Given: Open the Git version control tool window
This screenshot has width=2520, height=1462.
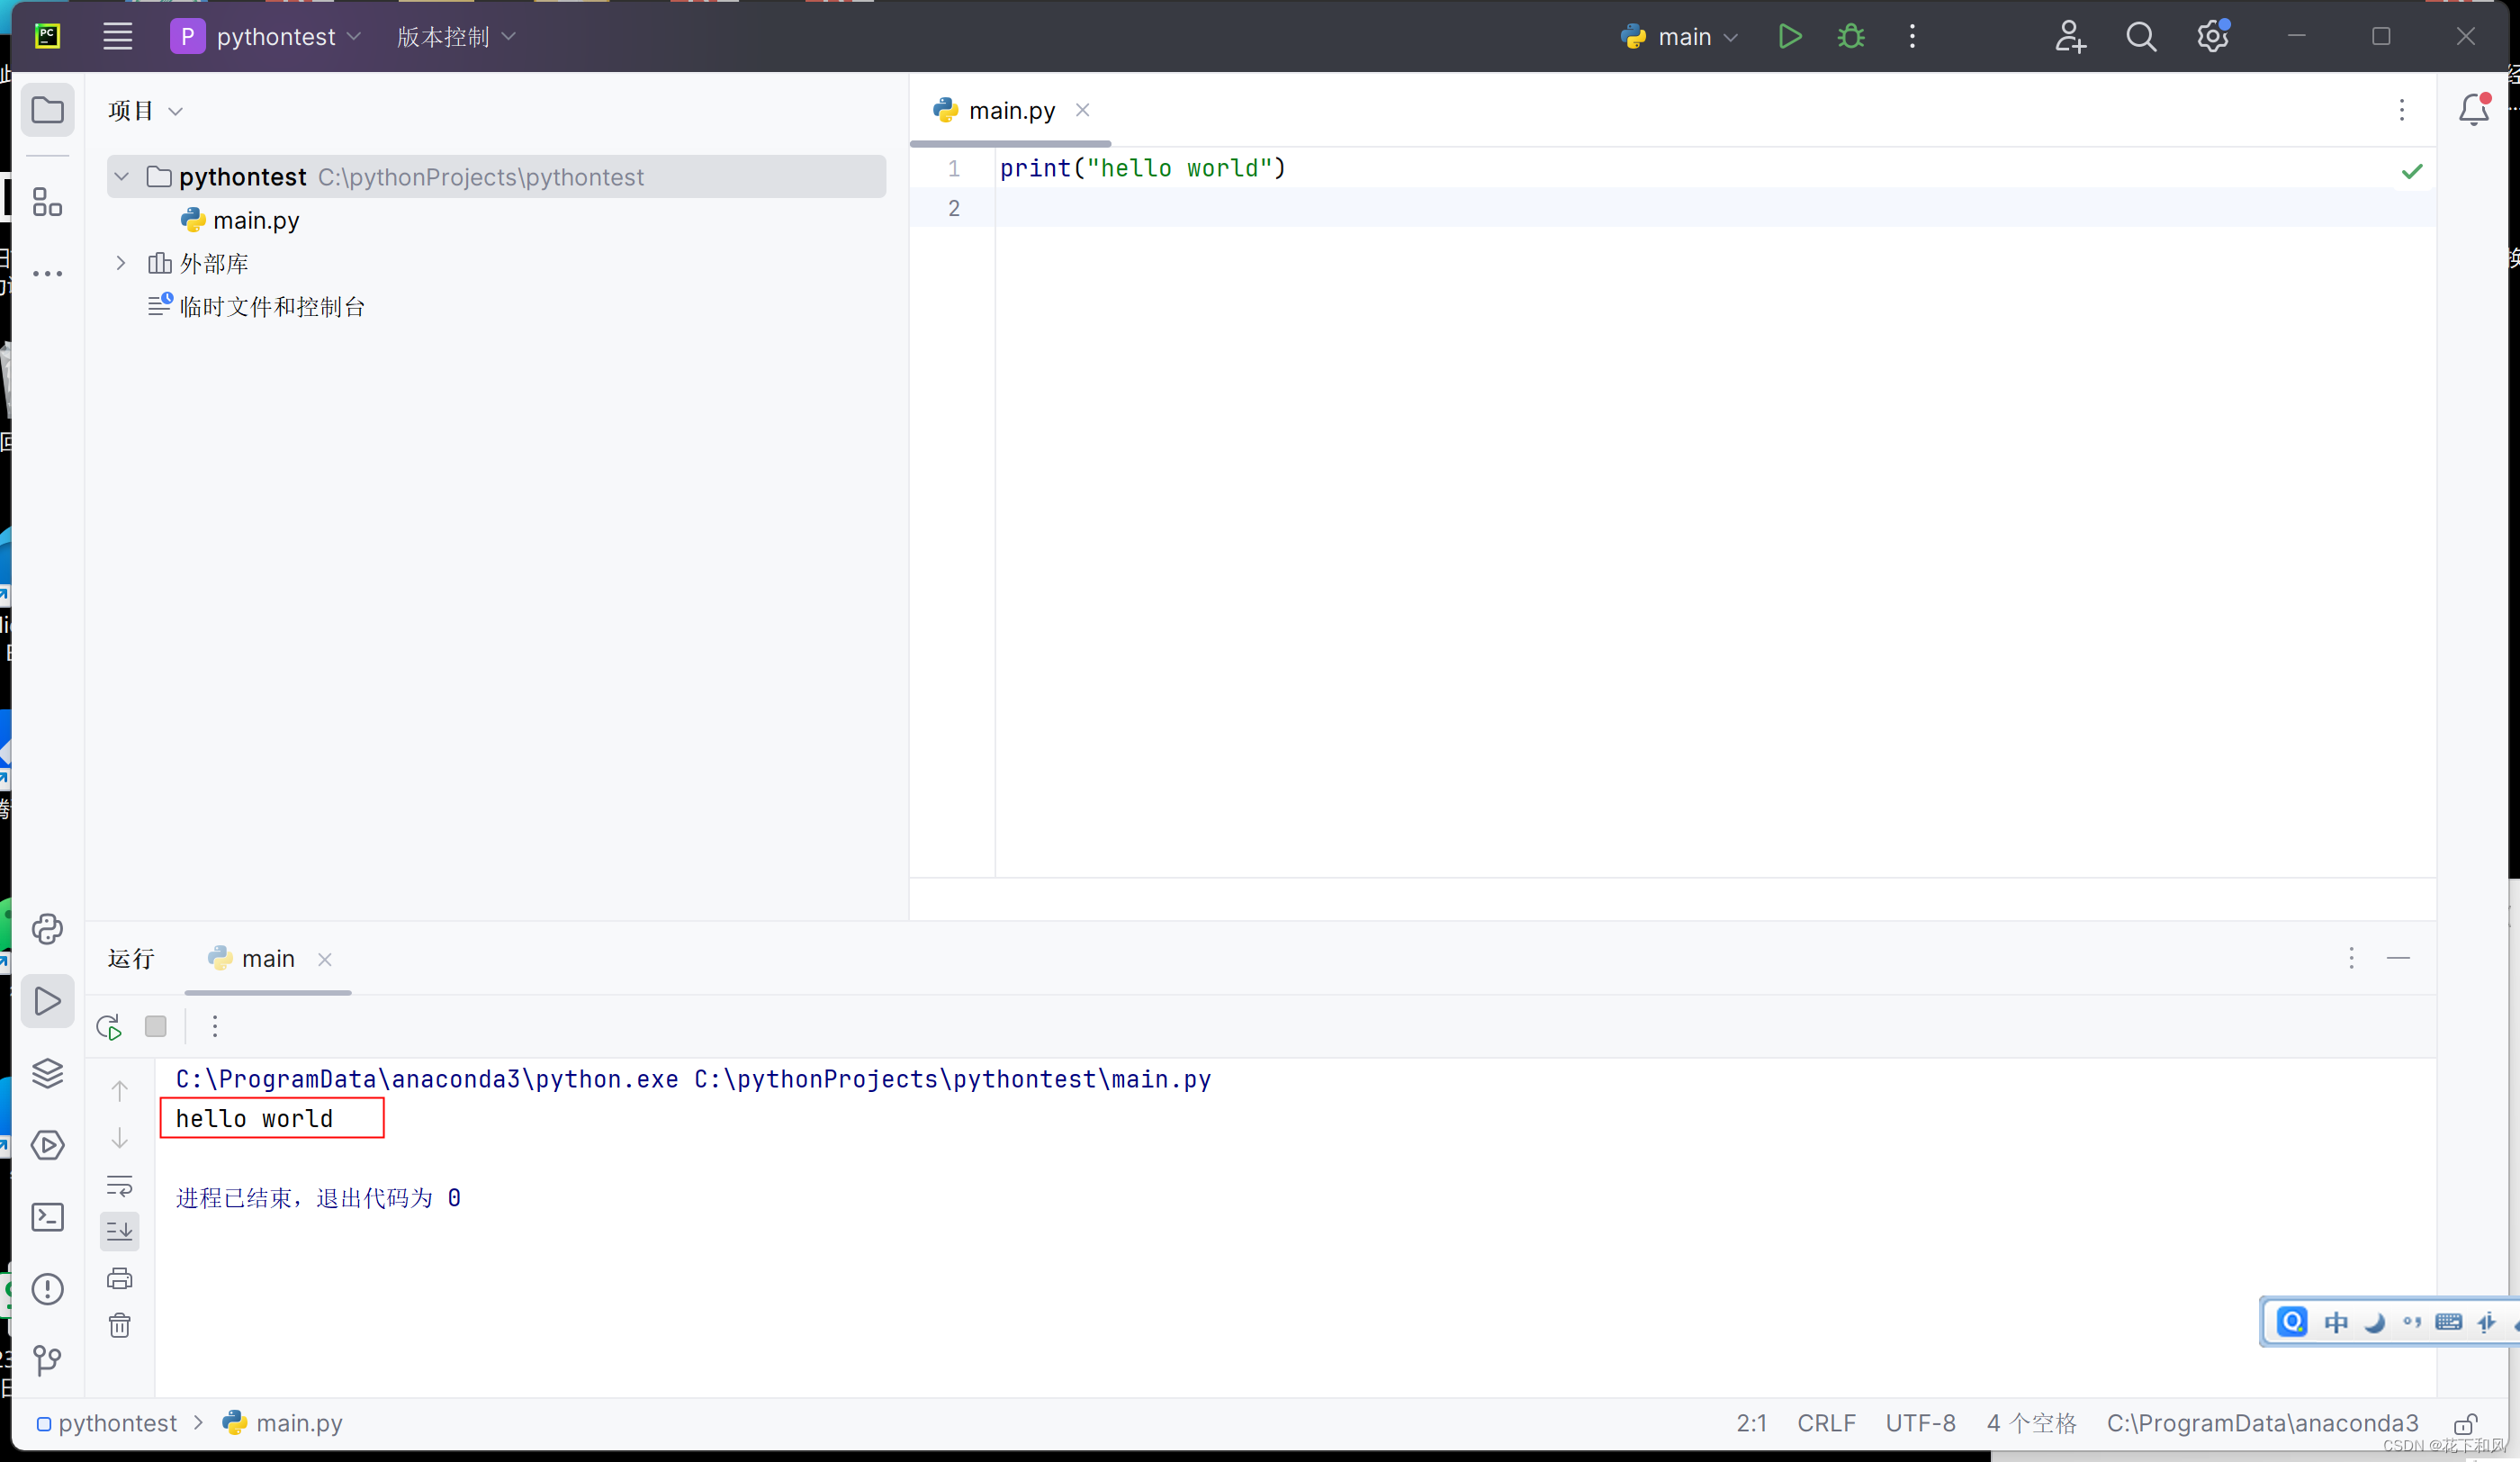Looking at the screenshot, I should [x=47, y=1360].
